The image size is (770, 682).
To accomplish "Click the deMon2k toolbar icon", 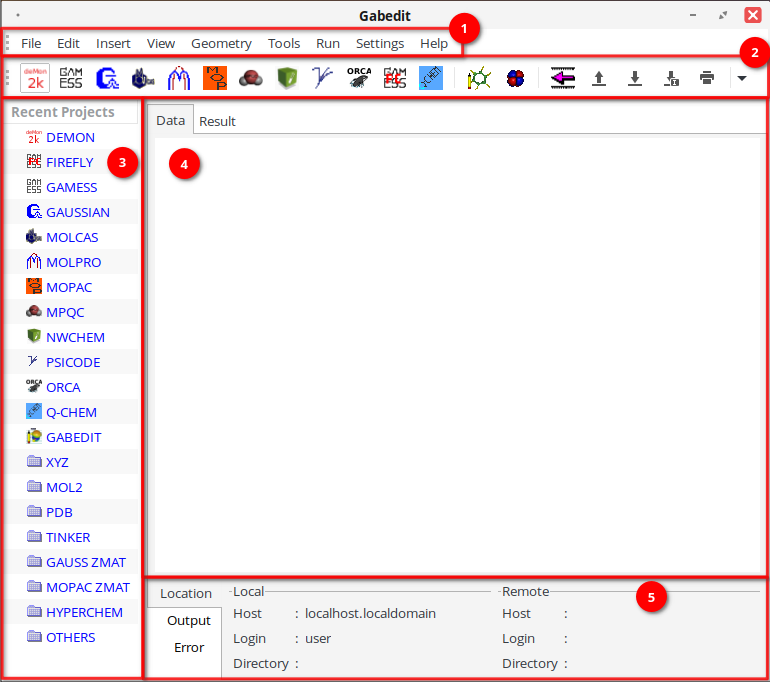I will 35,78.
